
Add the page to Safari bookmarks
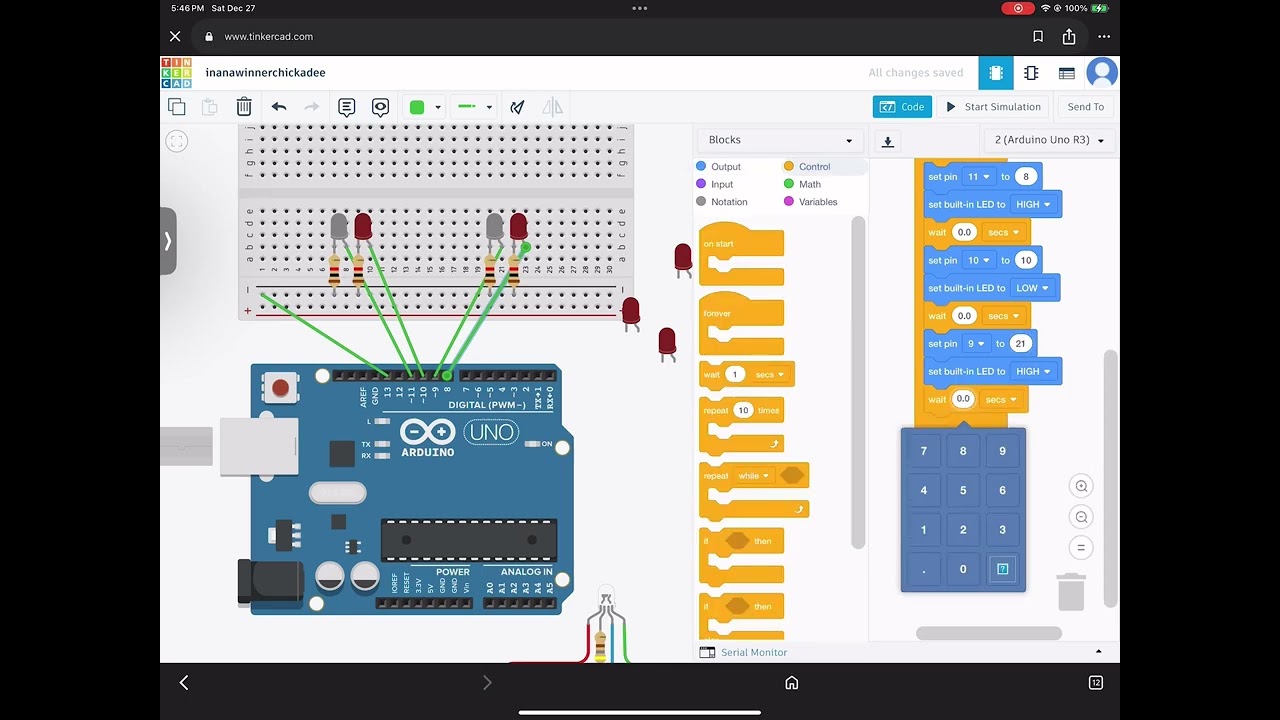pos(1038,37)
